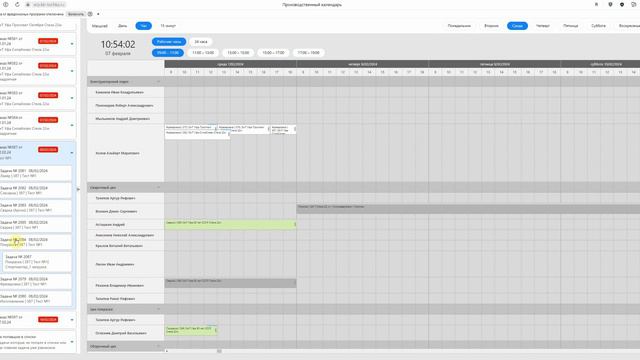Select the Час scale tab
Viewport: 640px width, 360px height.
point(144,26)
